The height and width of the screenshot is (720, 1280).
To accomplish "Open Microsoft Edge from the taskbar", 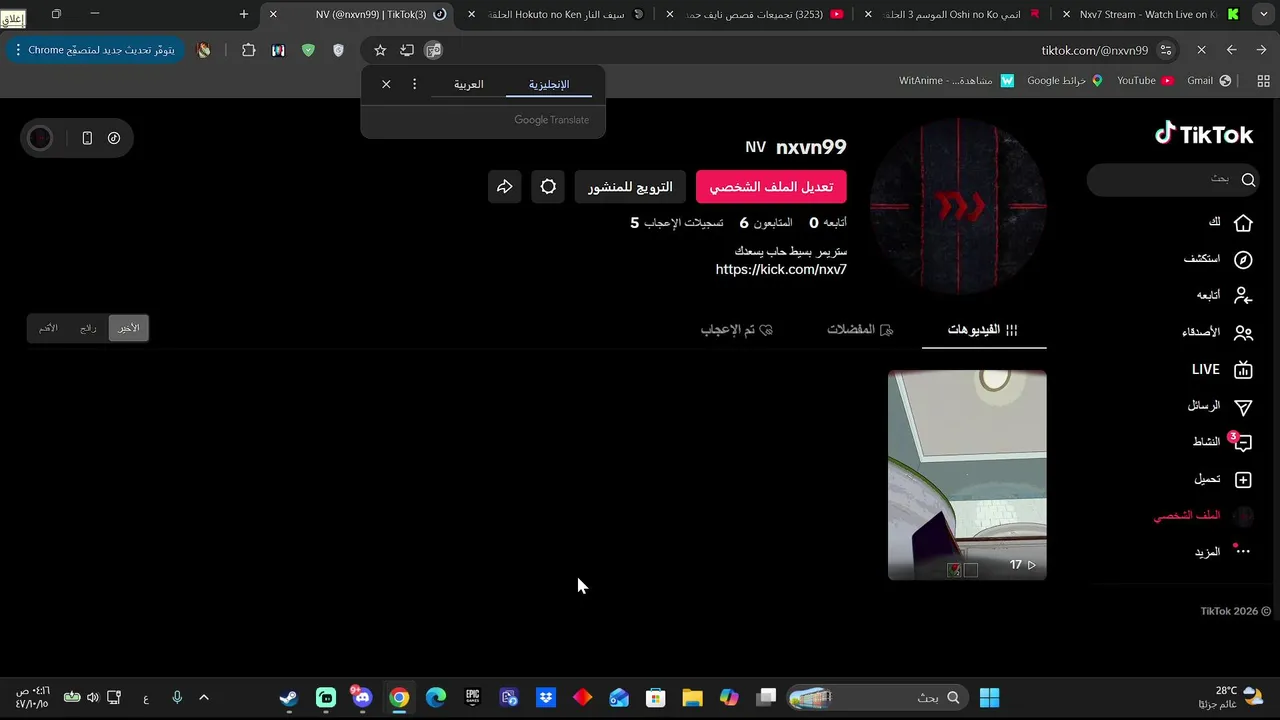I will tap(435, 698).
